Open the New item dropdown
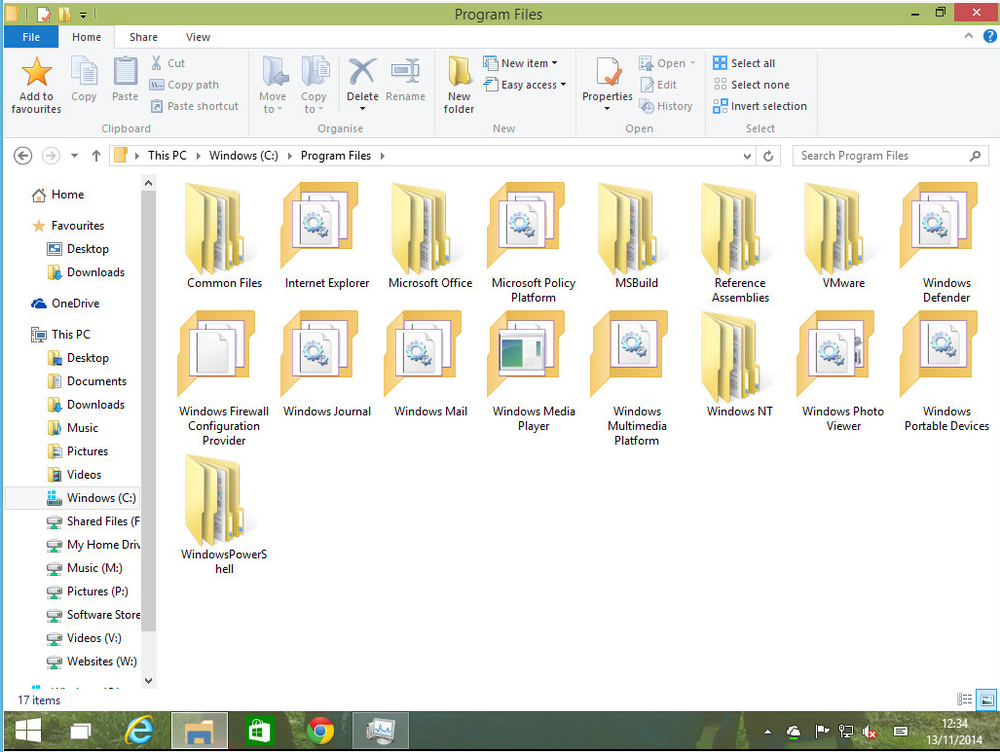 click(520, 63)
